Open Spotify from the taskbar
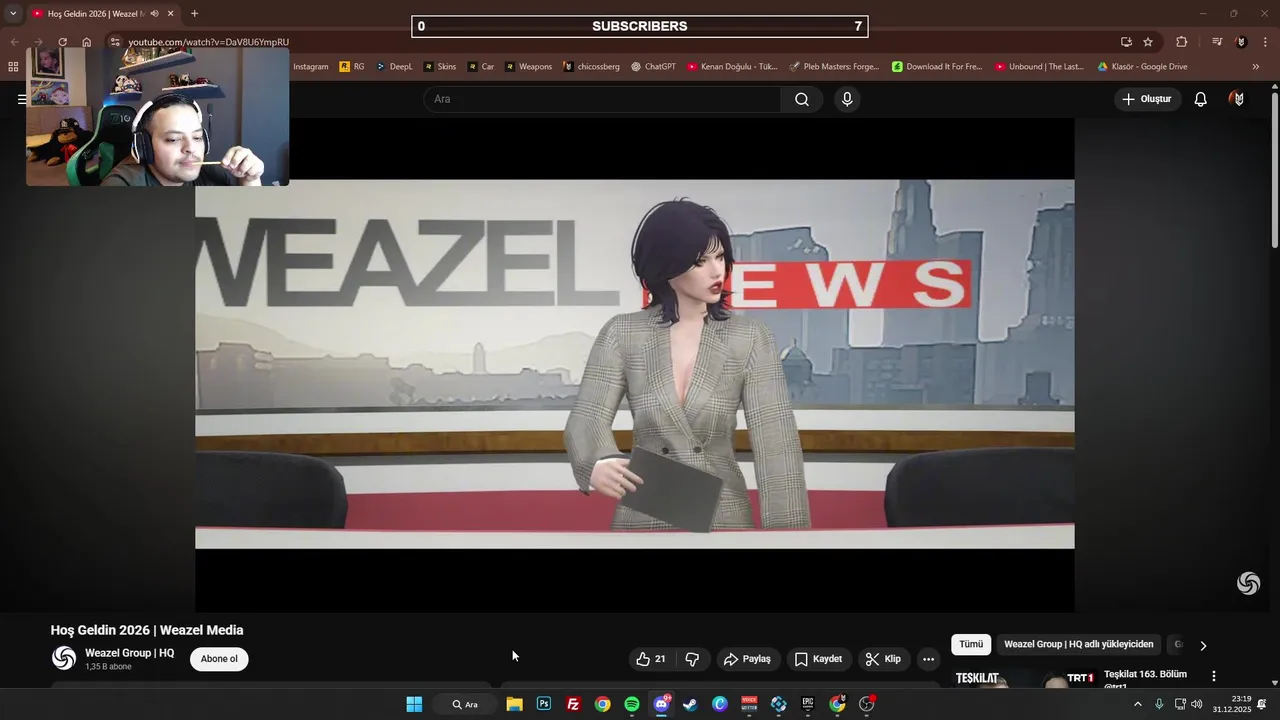 point(632,704)
